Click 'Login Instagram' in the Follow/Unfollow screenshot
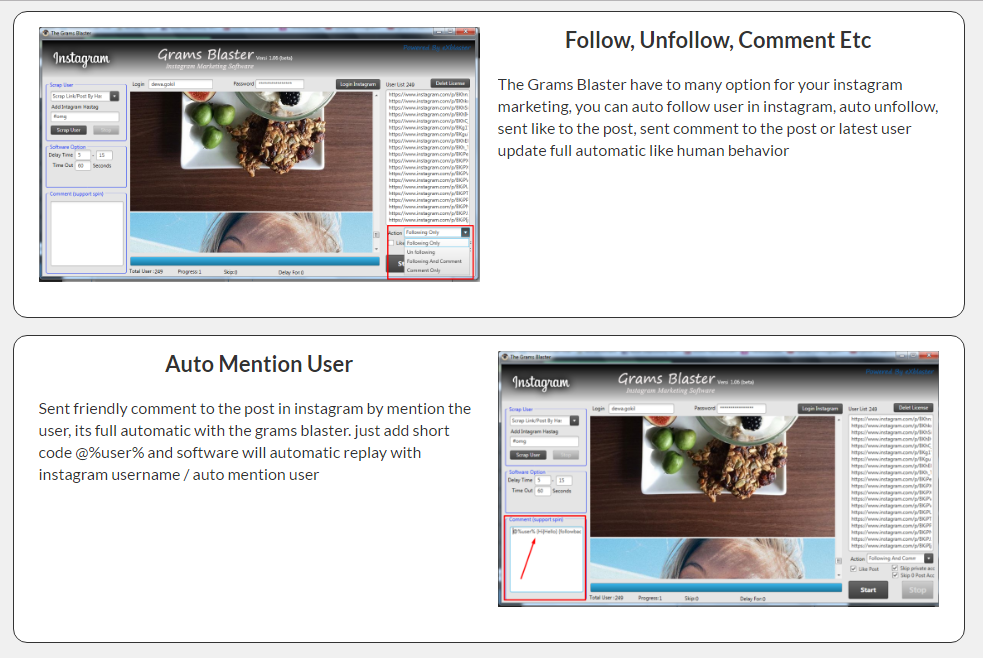Viewport: 983px width, 658px height. (358, 84)
